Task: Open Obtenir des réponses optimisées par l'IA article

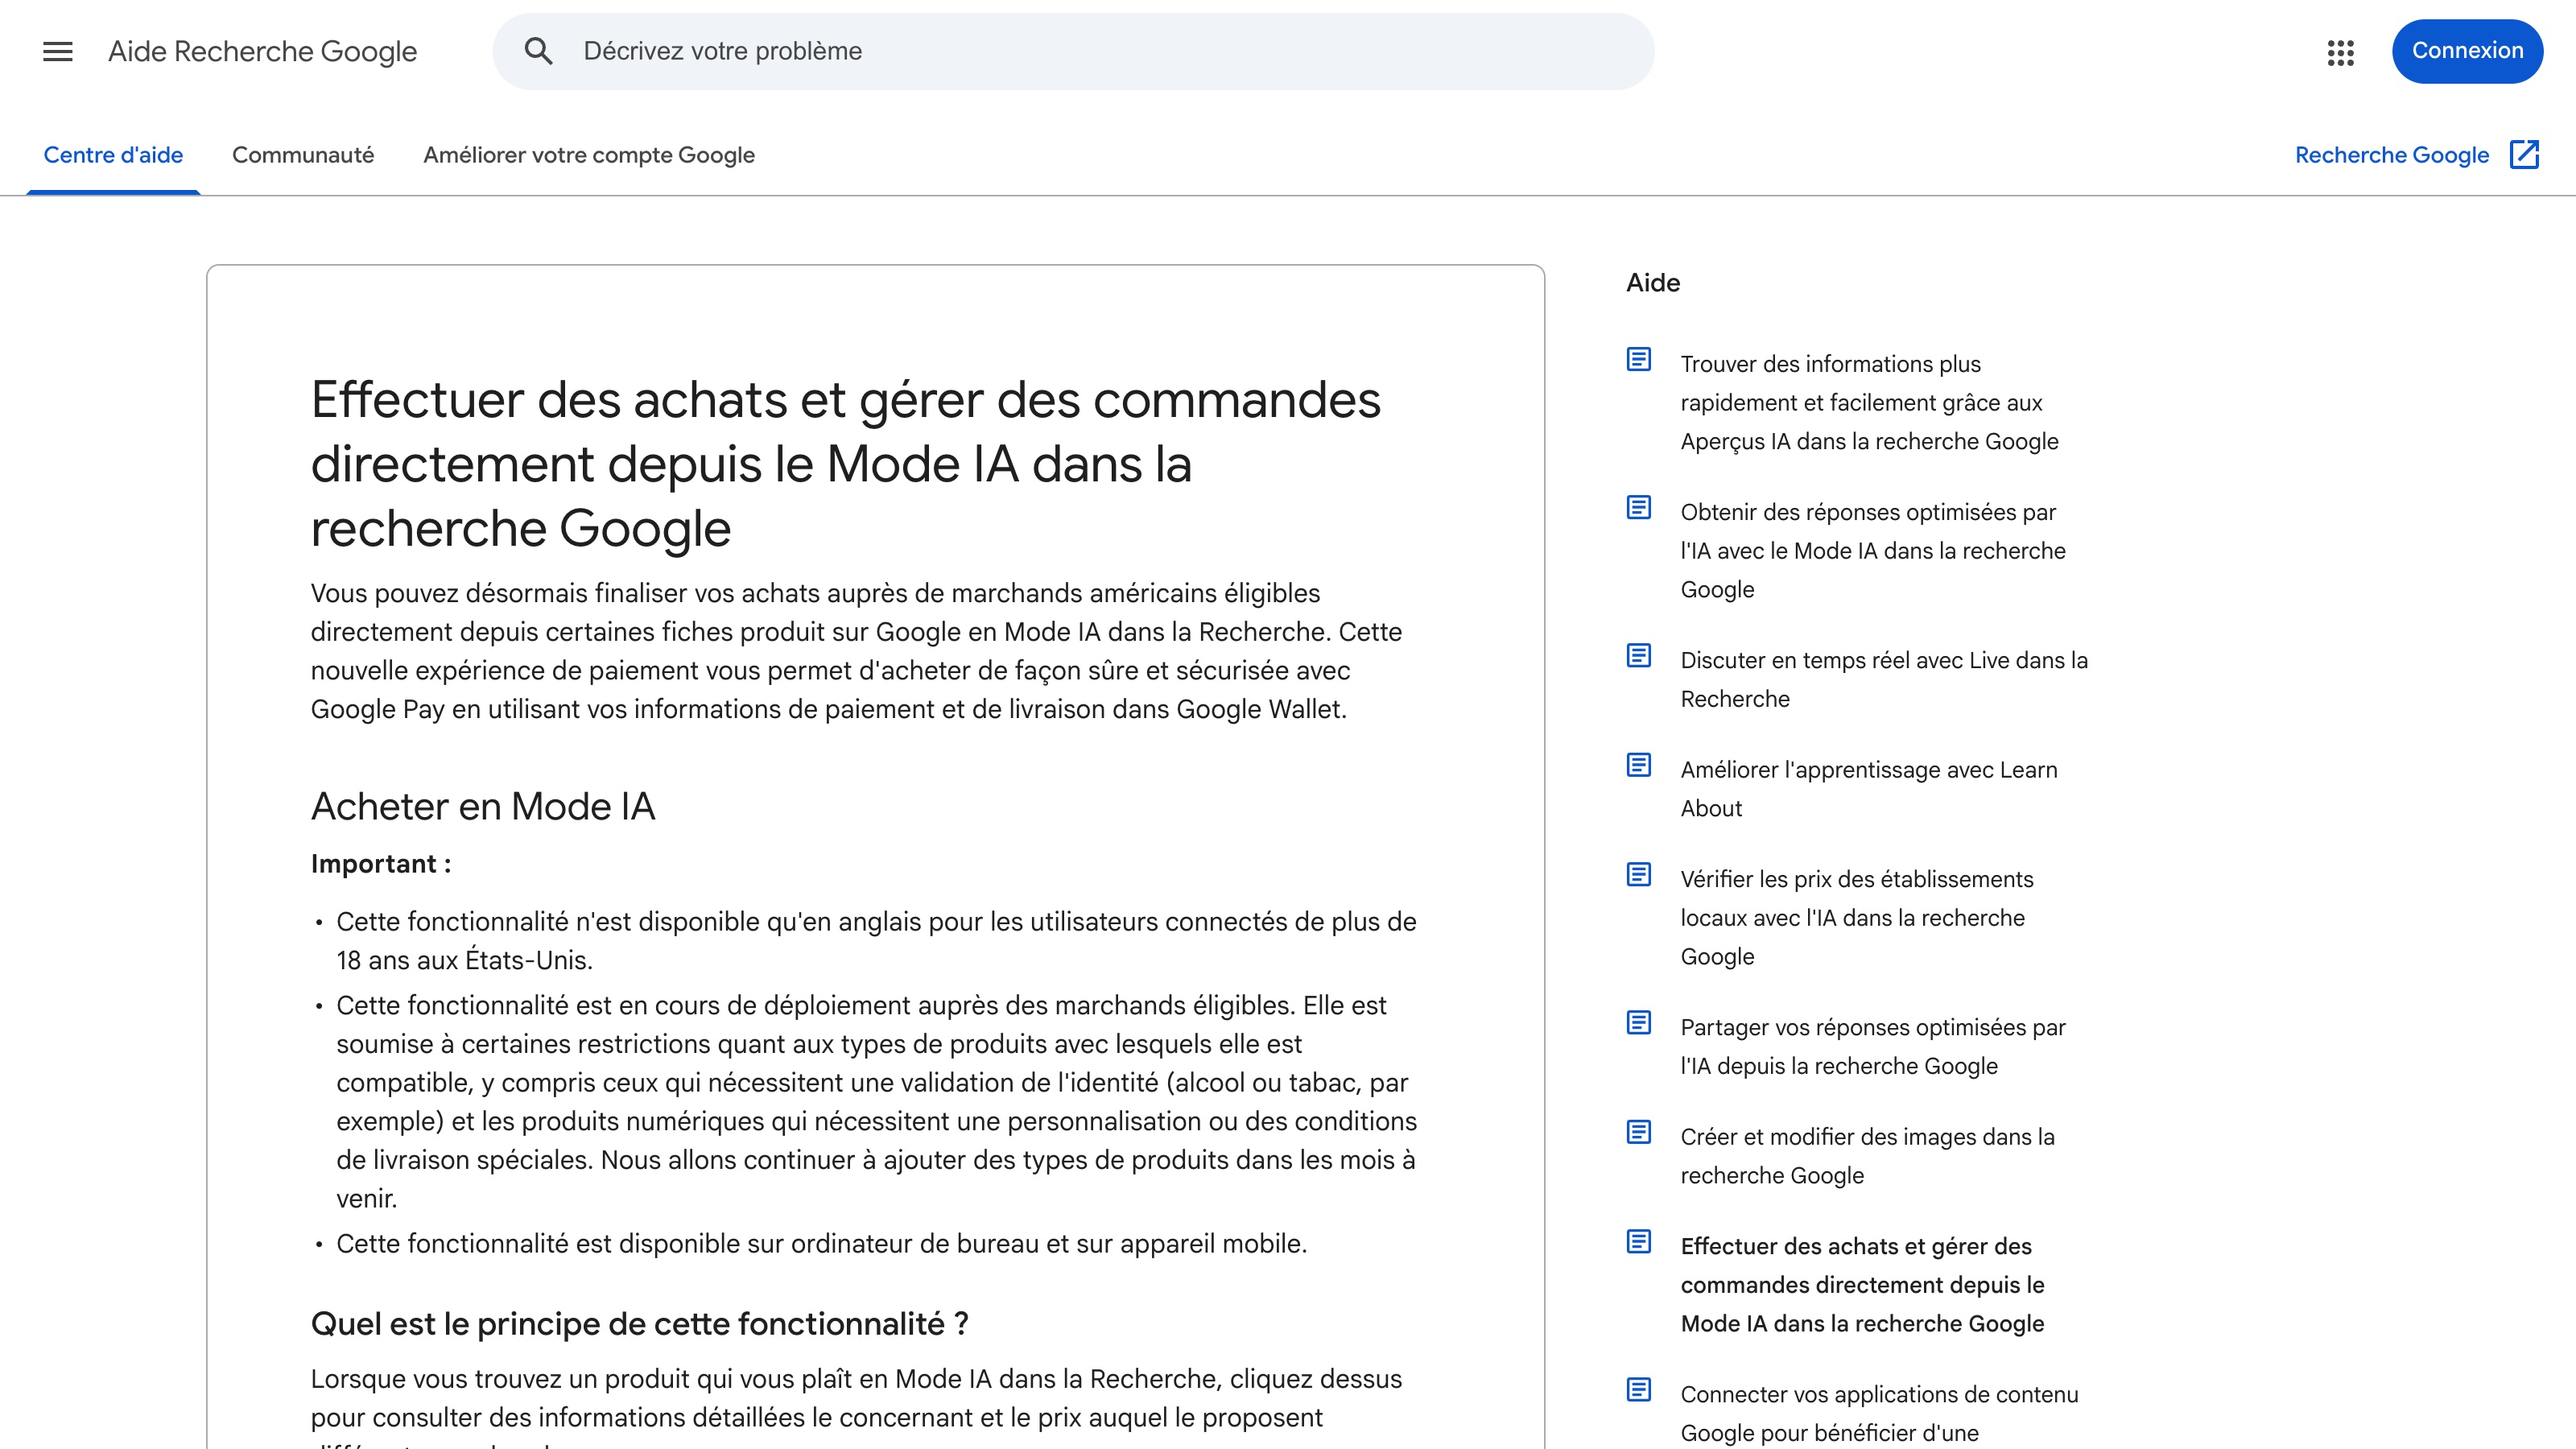Action: (1873, 551)
